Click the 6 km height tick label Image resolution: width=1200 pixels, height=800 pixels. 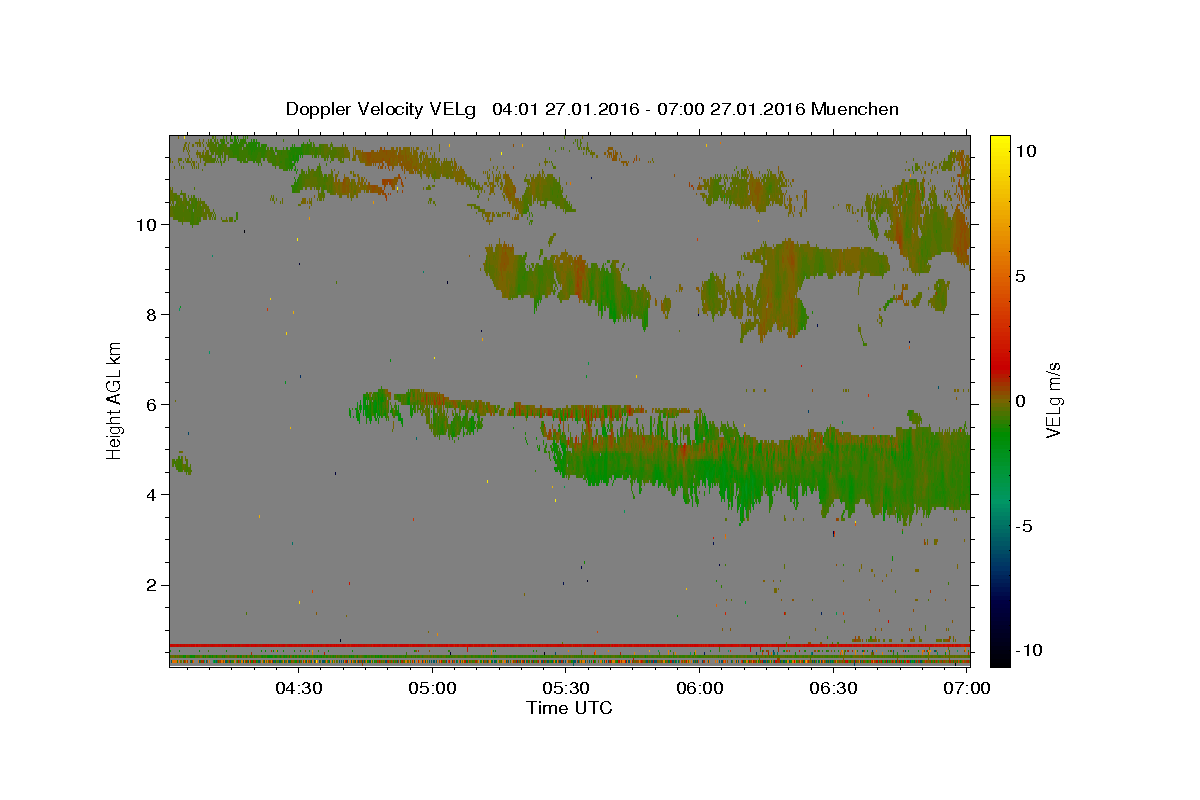click(x=152, y=404)
